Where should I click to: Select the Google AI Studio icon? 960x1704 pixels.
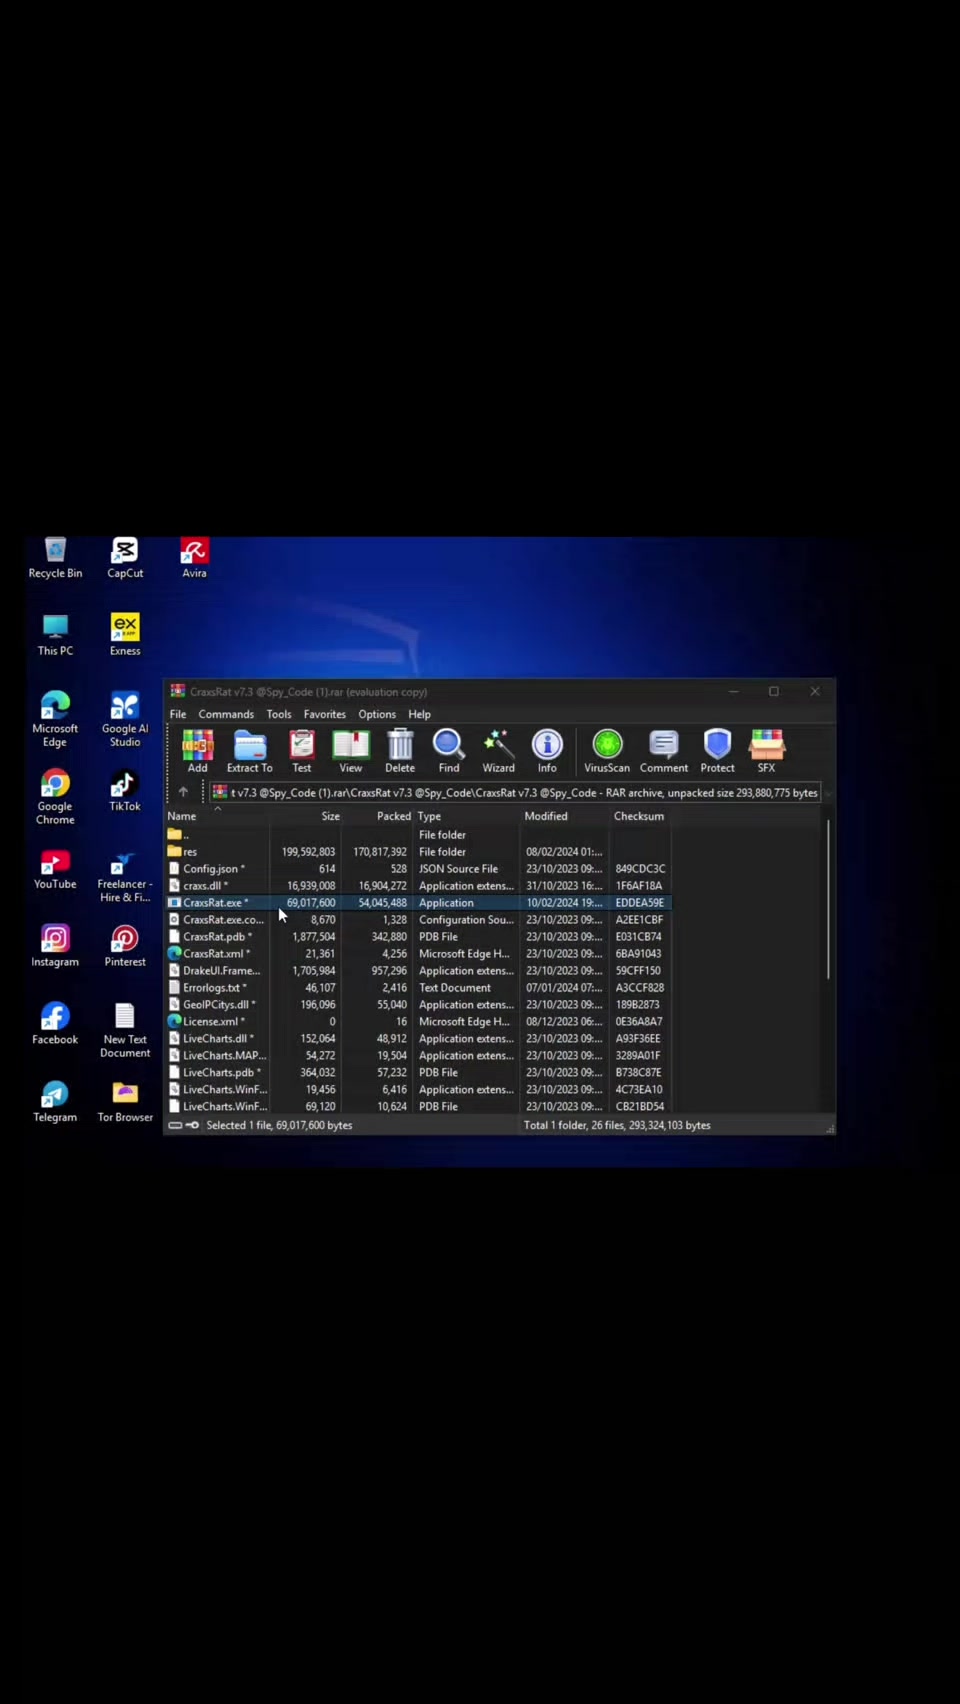[x=125, y=719]
